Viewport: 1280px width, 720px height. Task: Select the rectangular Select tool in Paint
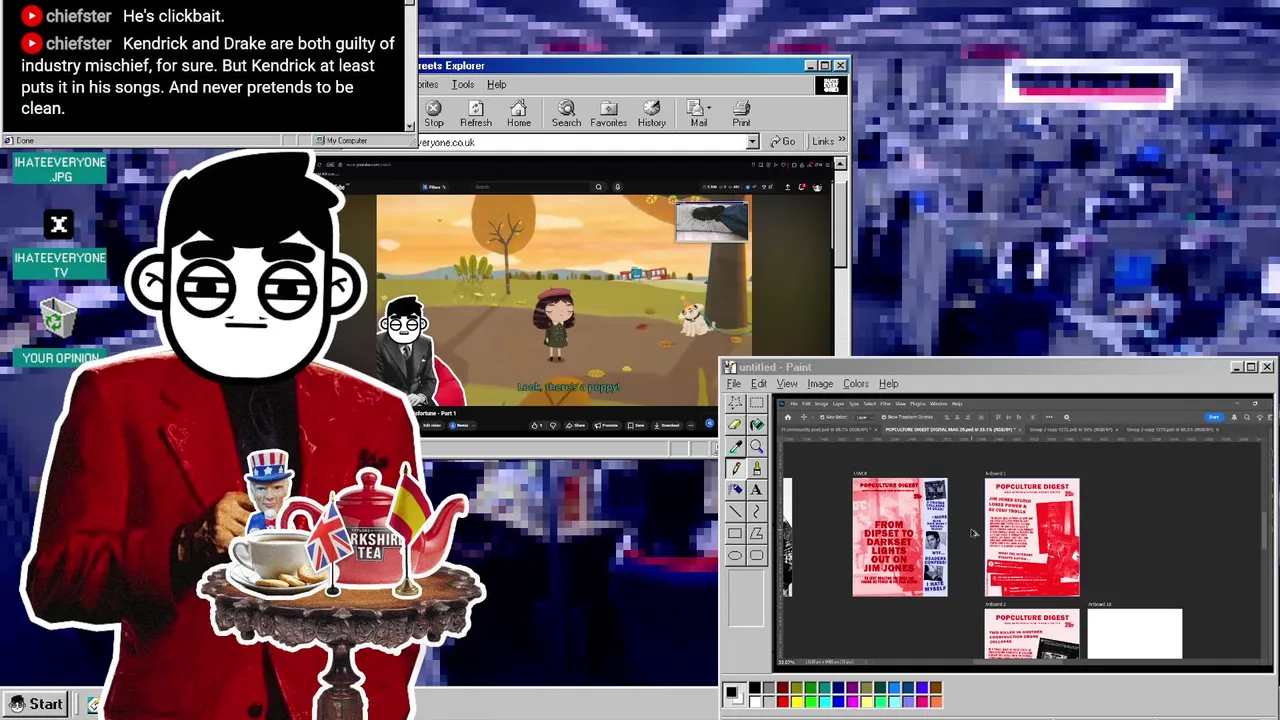click(x=756, y=402)
